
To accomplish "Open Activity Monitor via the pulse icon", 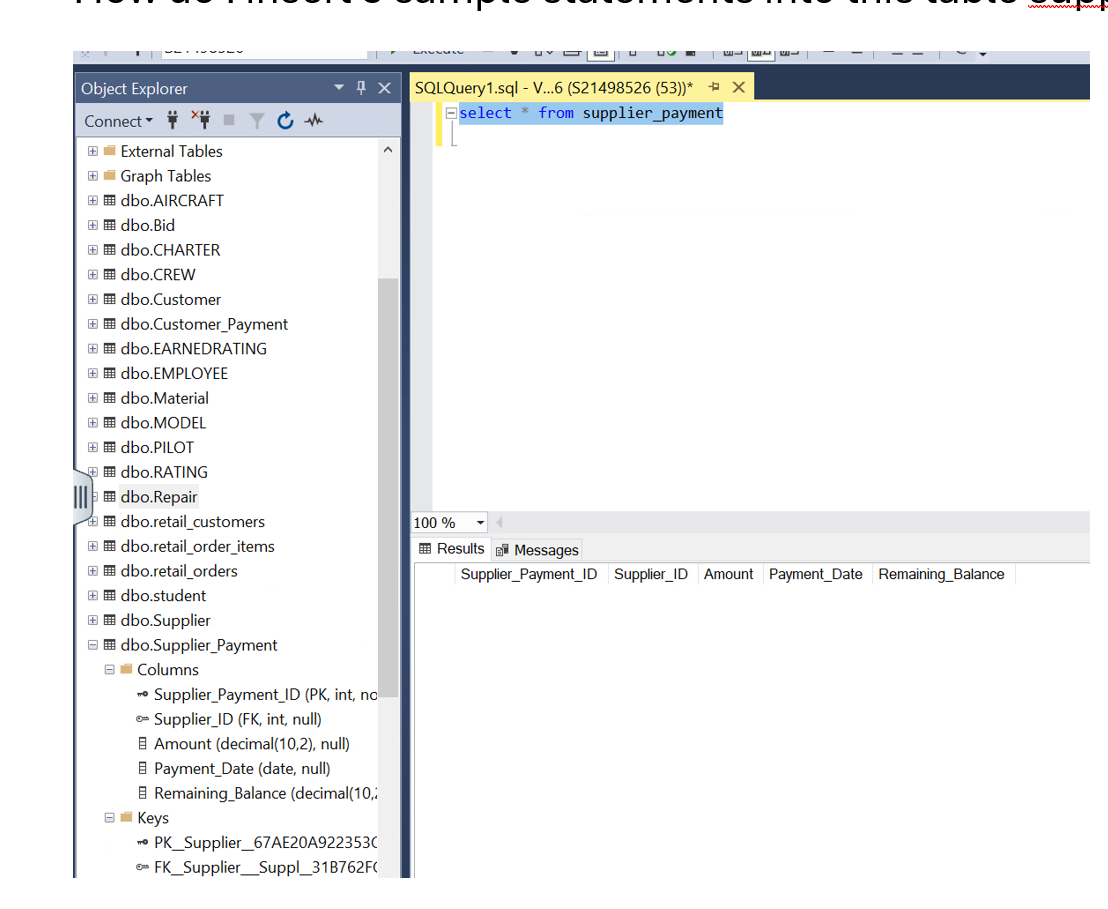I will pos(313,120).
